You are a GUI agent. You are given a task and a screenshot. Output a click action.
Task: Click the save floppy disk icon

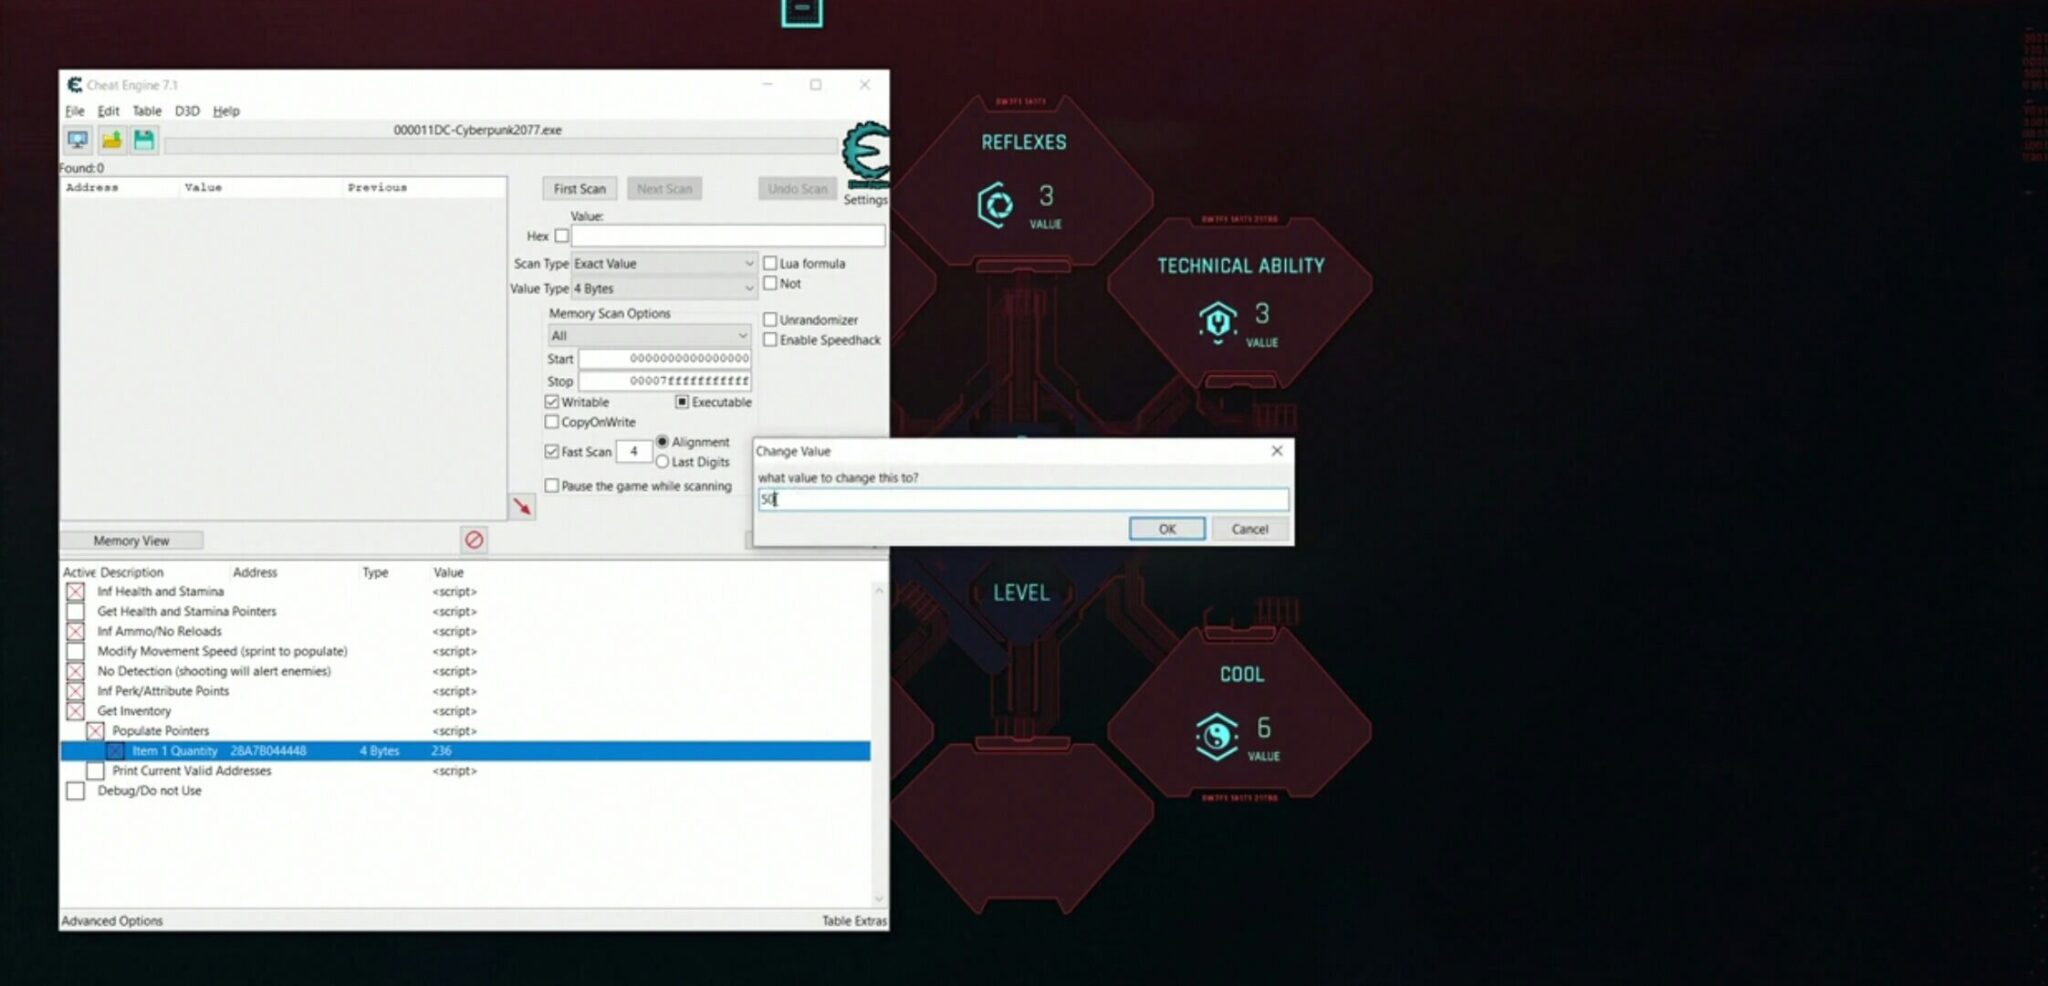(x=144, y=140)
